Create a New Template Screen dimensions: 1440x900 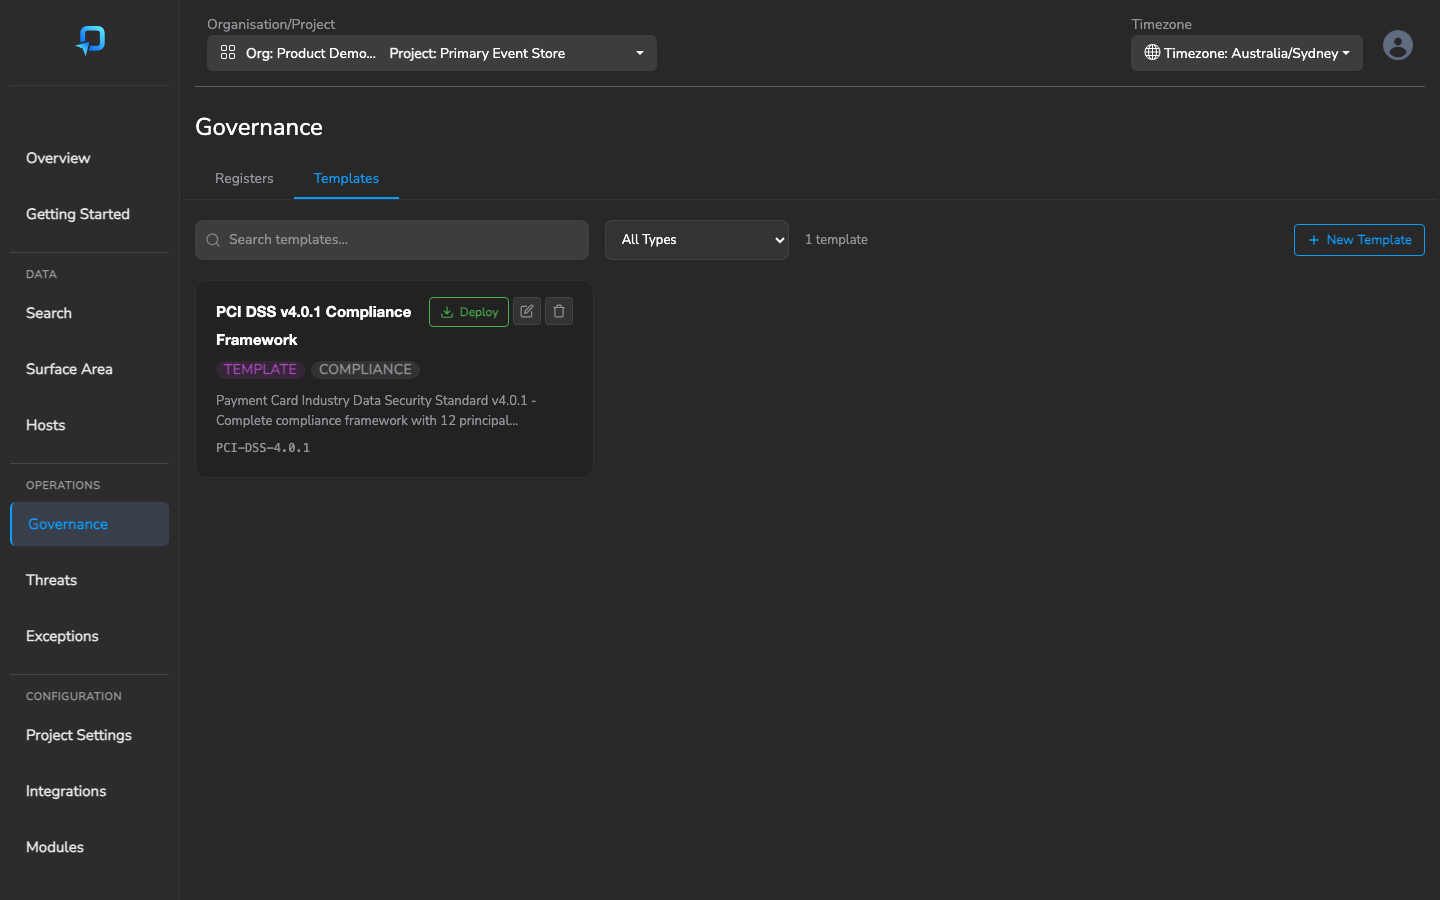(1359, 240)
